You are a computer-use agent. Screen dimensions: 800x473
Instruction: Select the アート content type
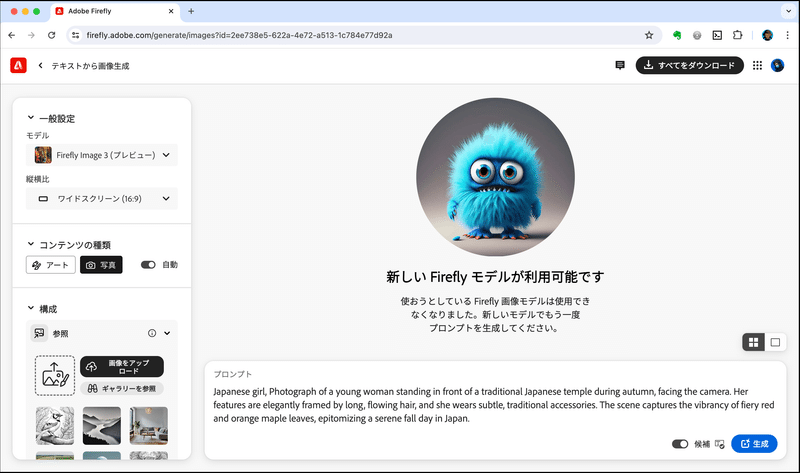coord(51,265)
